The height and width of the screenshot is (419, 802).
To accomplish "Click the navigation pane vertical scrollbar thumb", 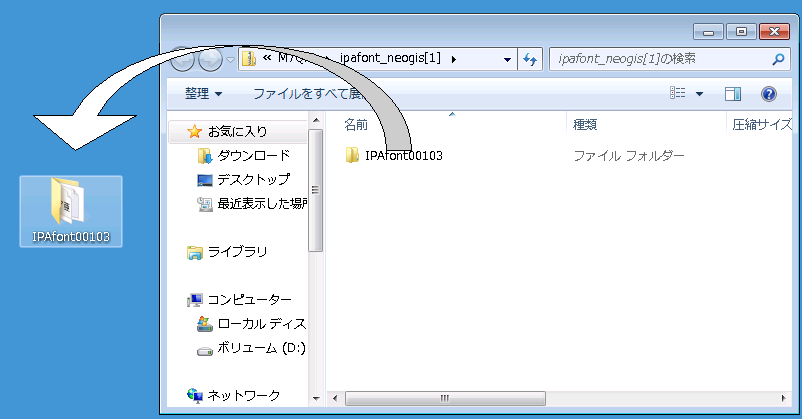I will 316,190.
